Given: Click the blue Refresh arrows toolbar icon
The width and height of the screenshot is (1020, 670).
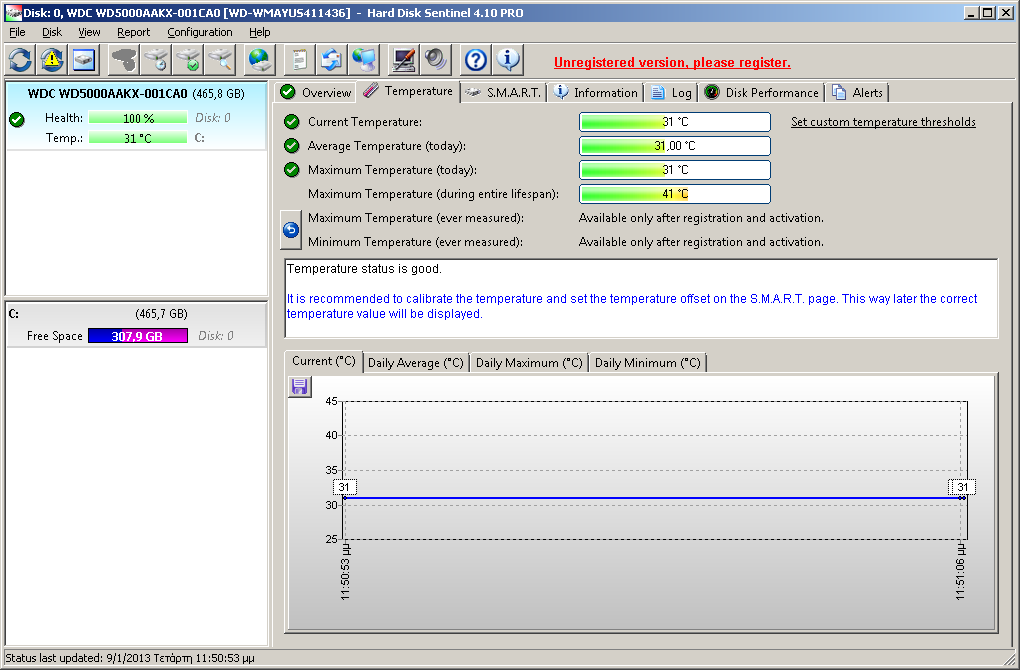Looking at the screenshot, I should [x=20, y=60].
